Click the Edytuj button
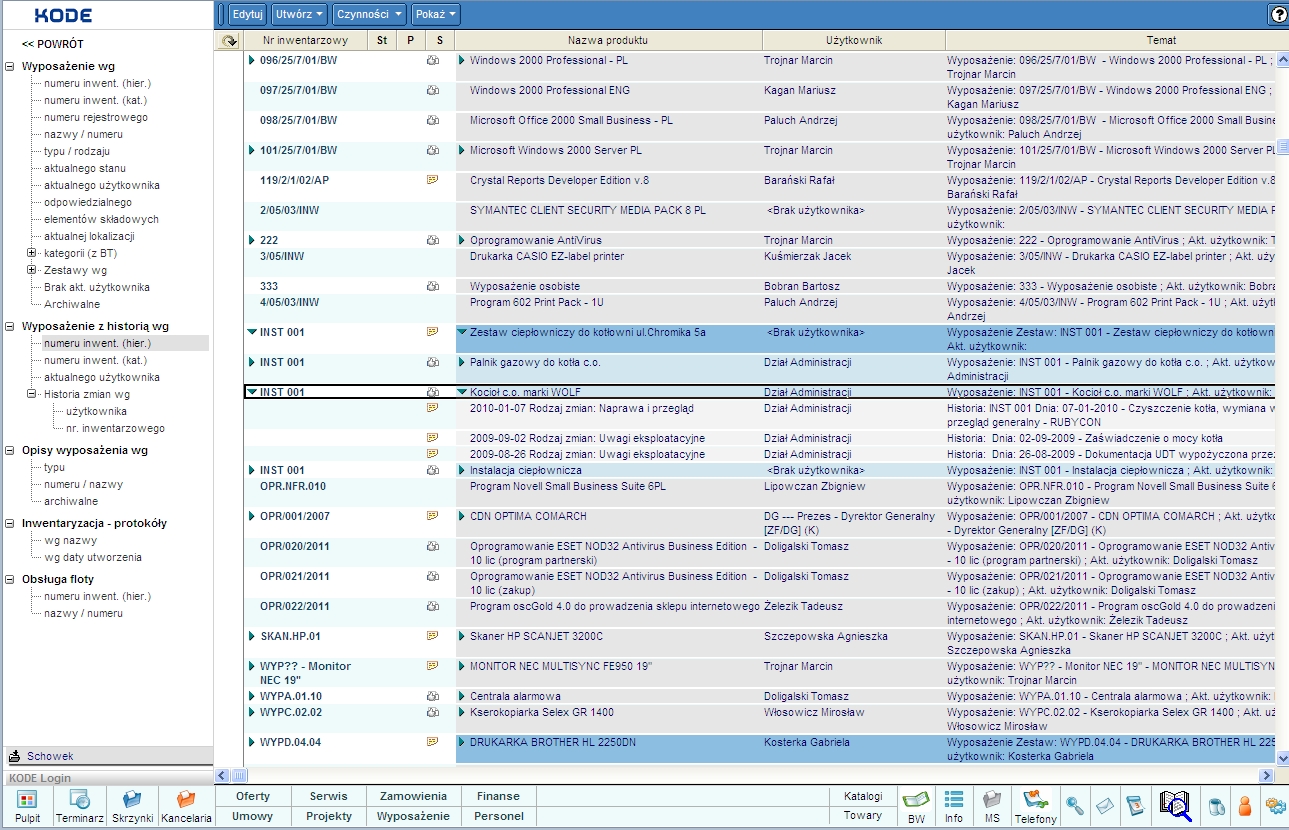 (246, 14)
